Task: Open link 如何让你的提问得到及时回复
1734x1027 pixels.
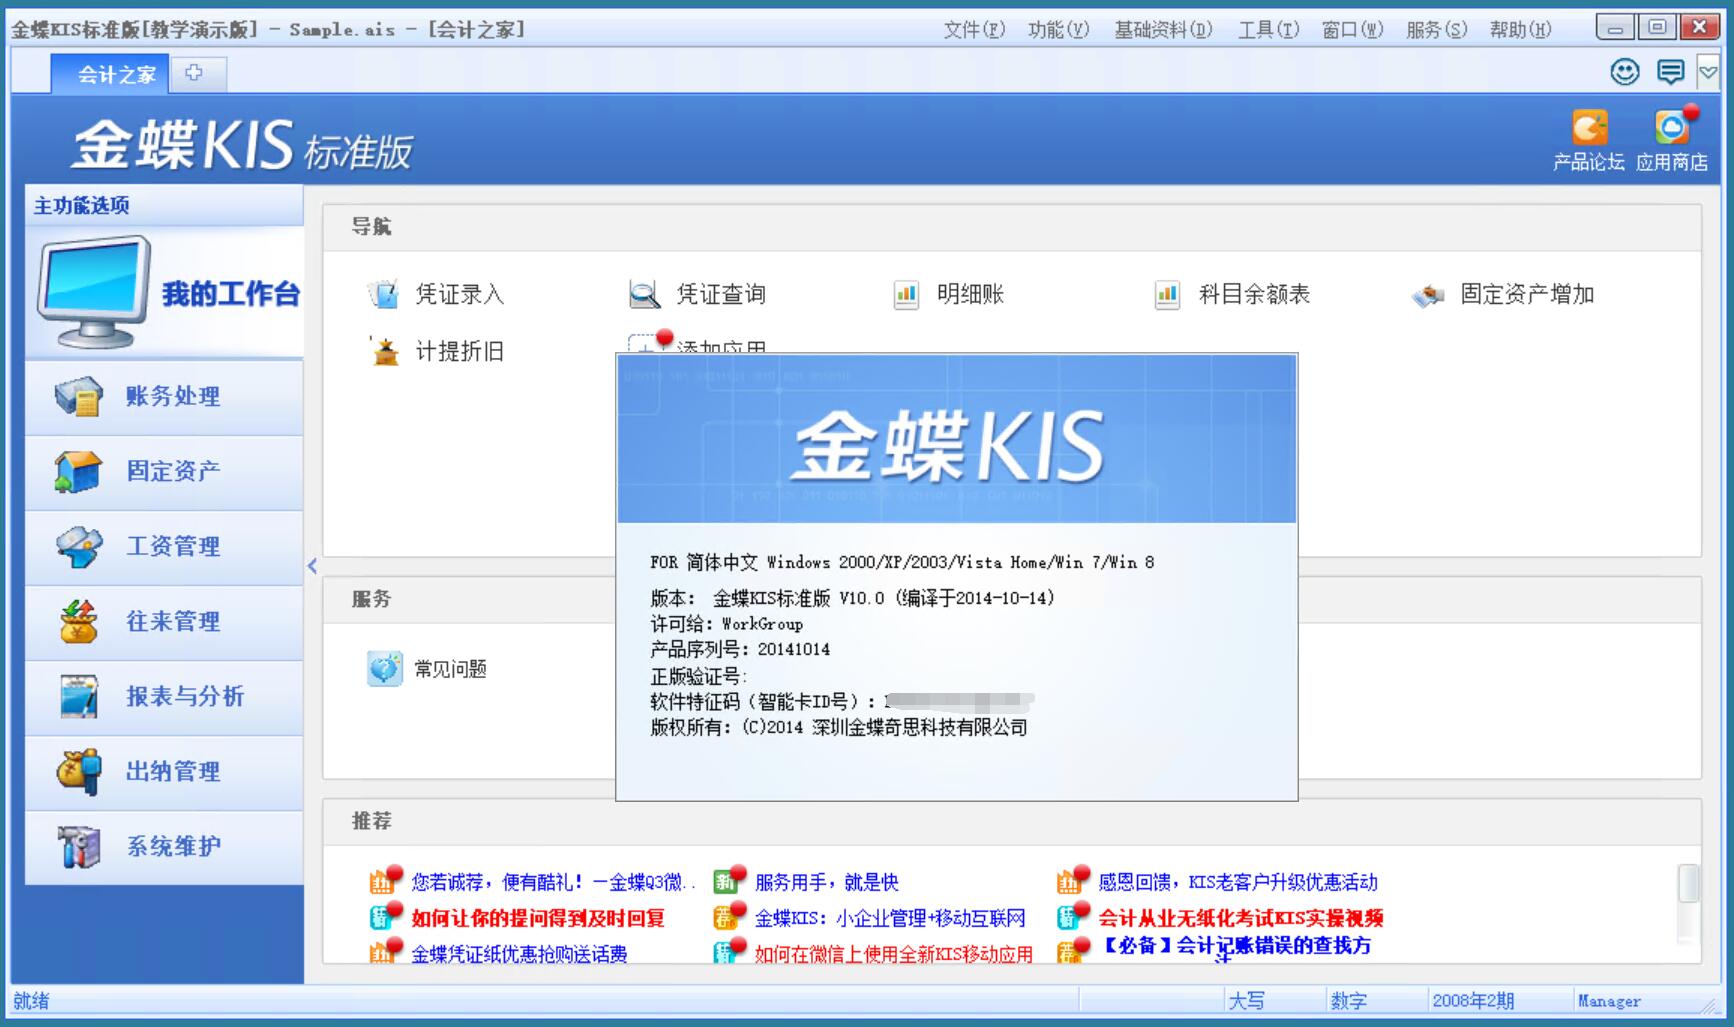Action: pyautogui.click(x=538, y=918)
